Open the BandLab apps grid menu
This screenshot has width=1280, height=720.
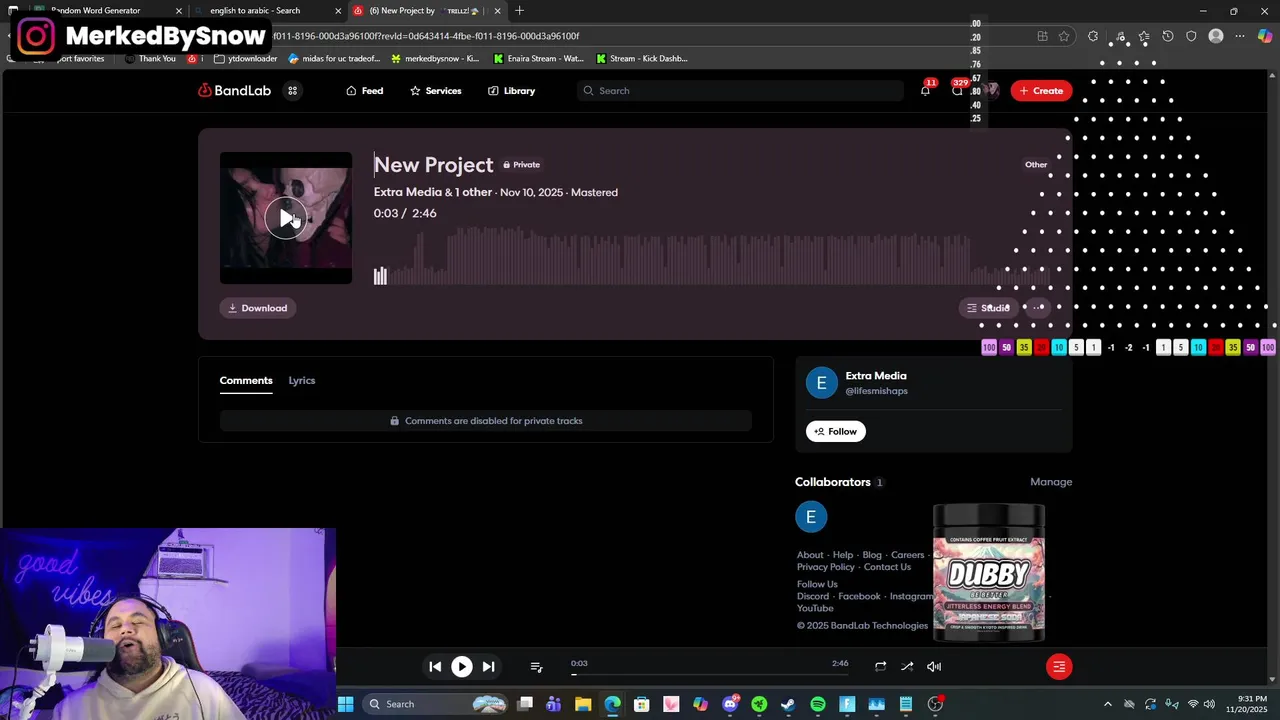coord(293,90)
